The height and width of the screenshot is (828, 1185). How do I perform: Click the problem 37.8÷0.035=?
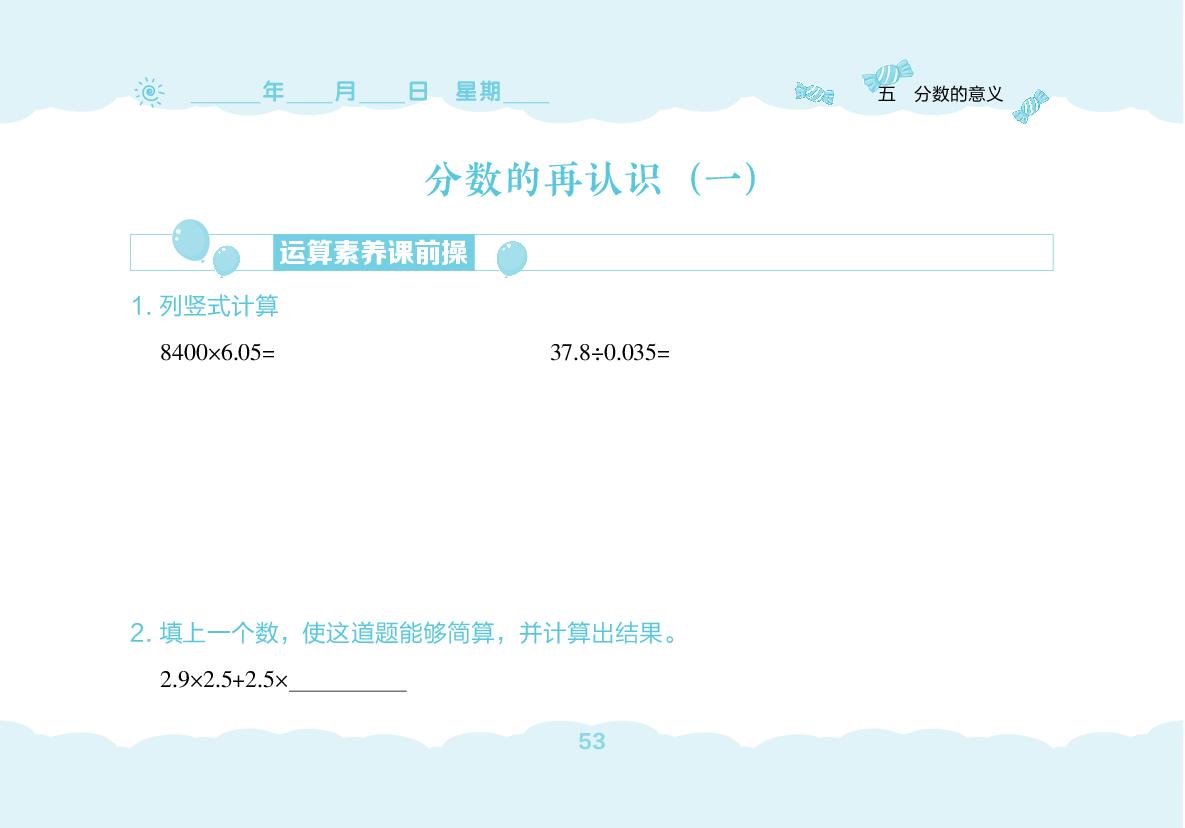[610, 352]
